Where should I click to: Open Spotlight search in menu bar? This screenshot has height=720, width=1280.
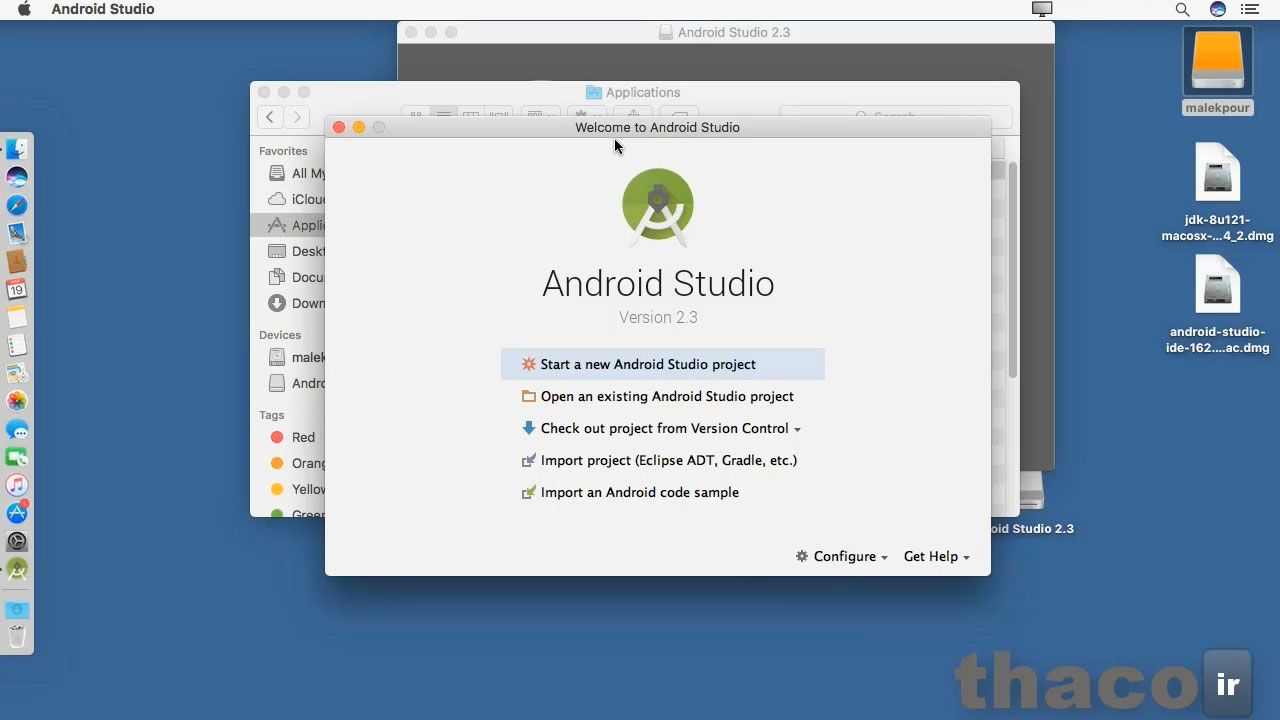[x=1182, y=9]
